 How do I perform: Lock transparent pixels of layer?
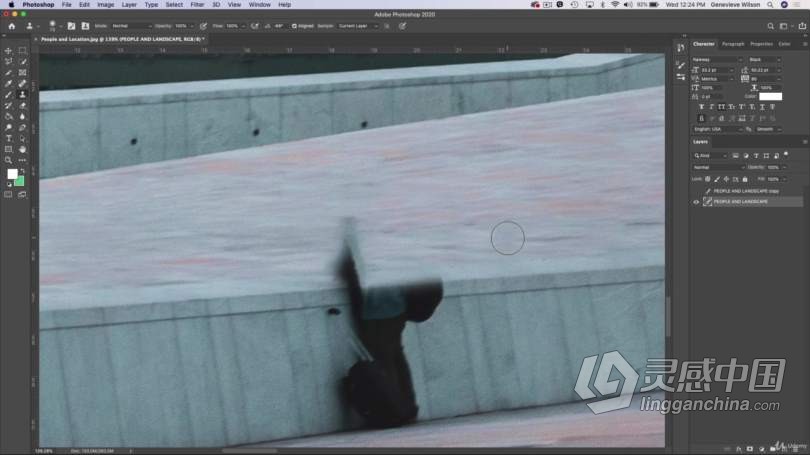708,179
